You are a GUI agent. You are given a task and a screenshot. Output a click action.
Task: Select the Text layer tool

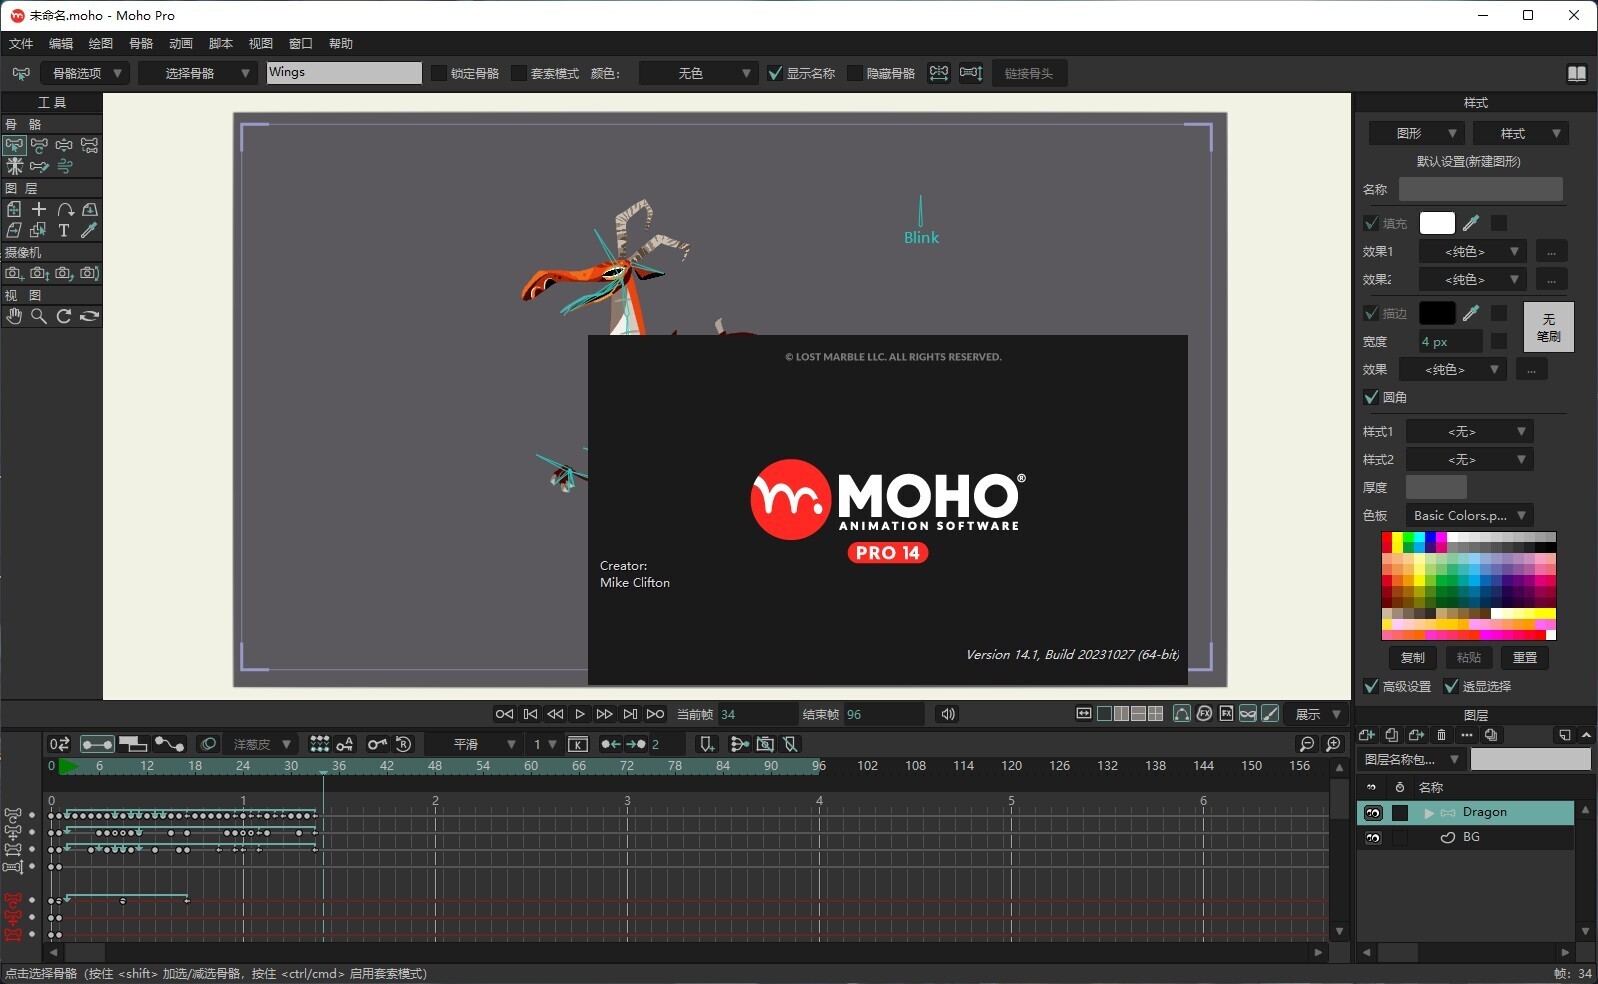click(64, 230)
